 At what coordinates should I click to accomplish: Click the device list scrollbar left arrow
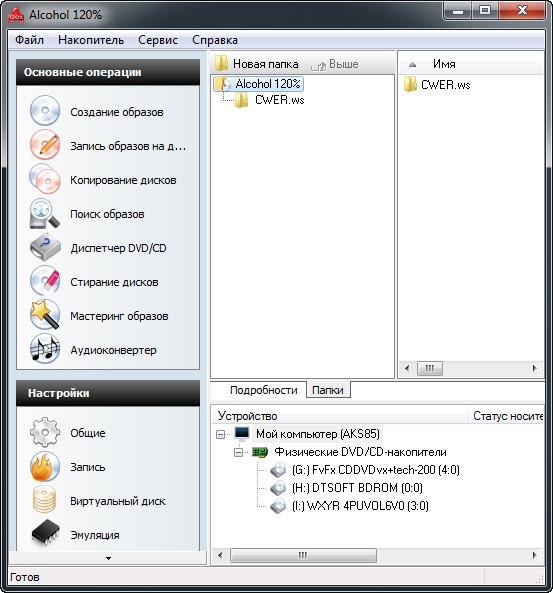(x=220, y=556)
